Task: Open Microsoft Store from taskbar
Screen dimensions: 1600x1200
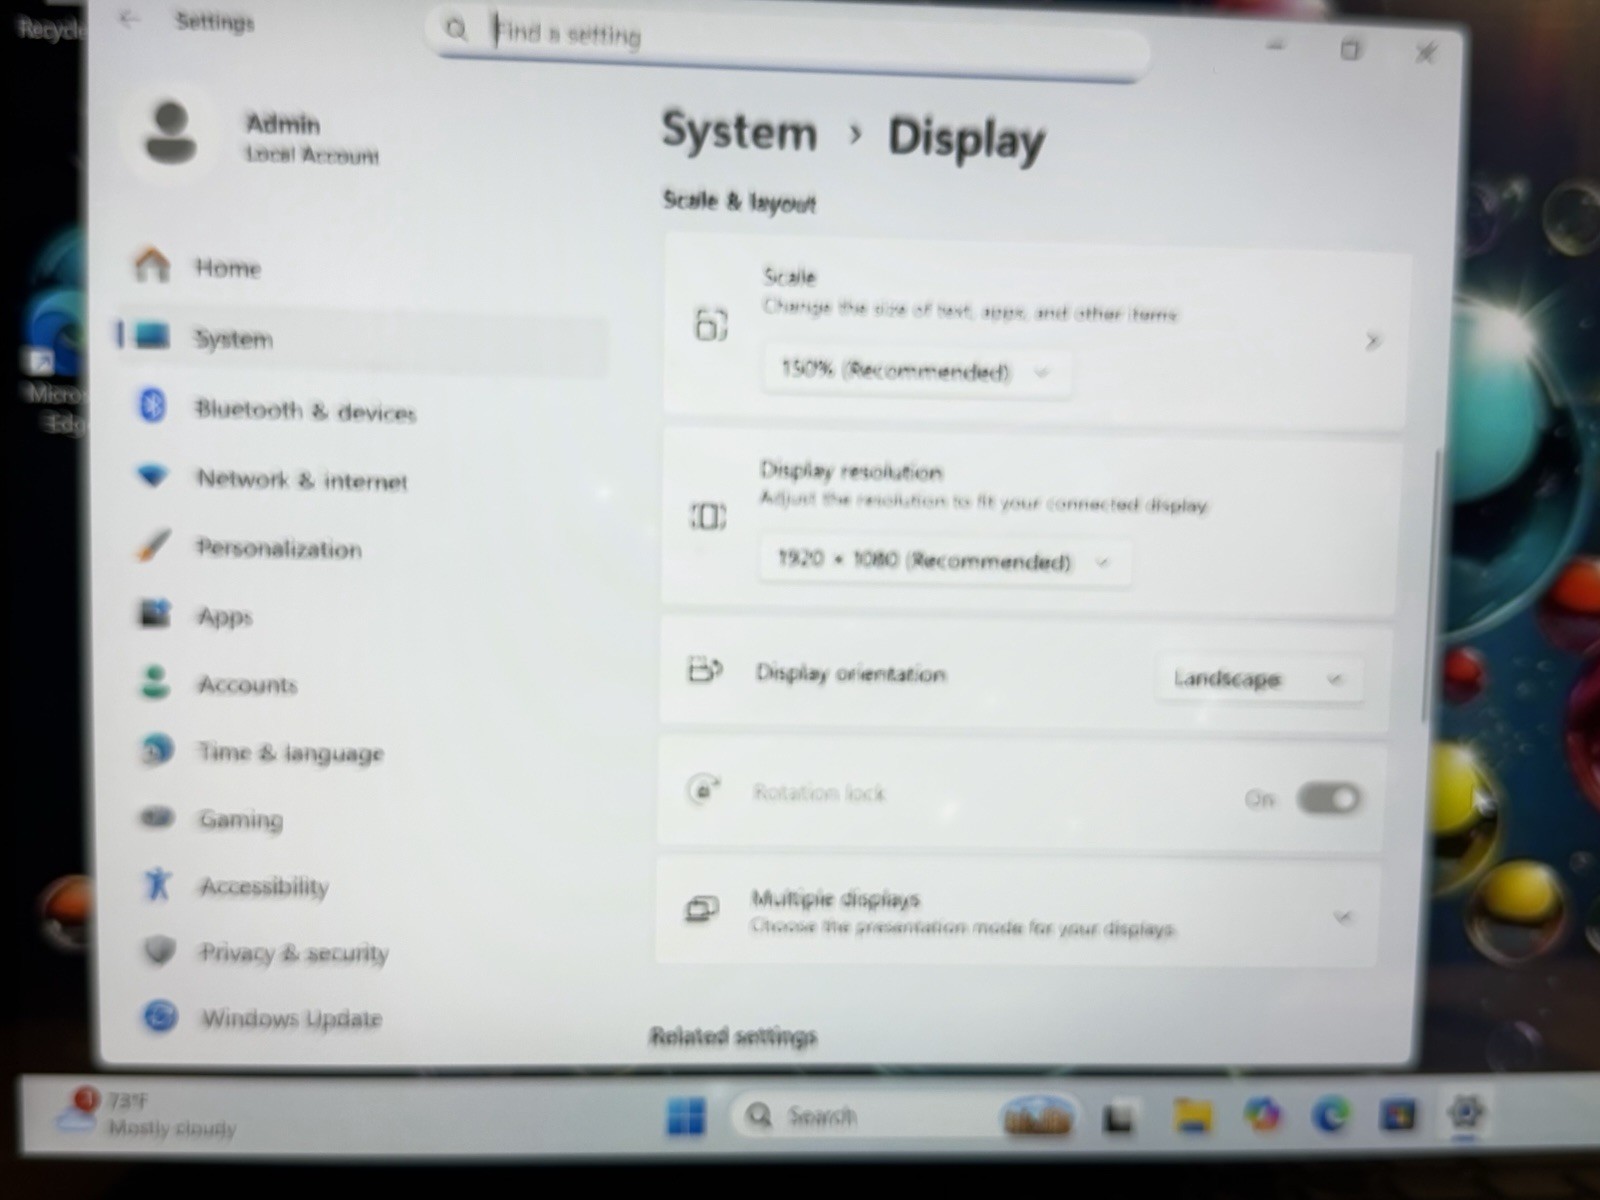Action: coord(1397,1114)
